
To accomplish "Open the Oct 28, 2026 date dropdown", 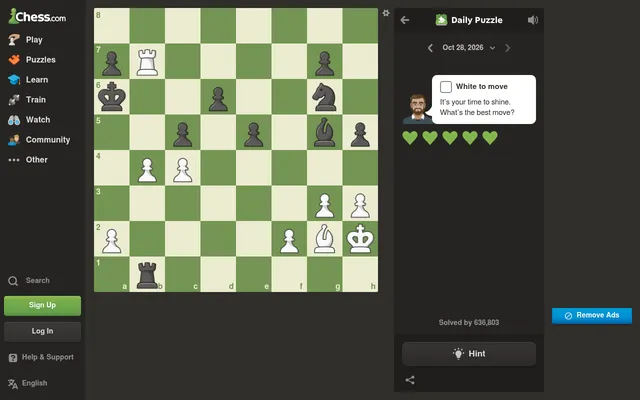I will click(469, 48).
